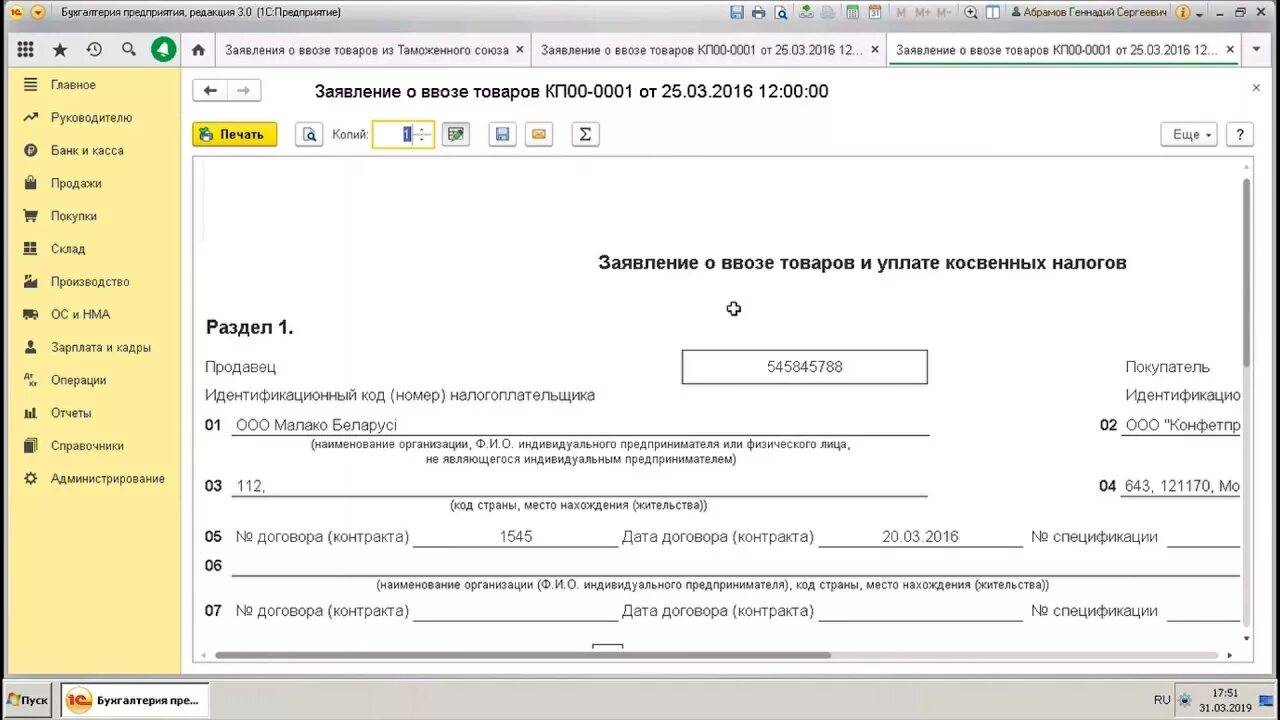This screenshot has height=720, width=1280.
Task: Click the question mark help button
Action: (x=1240, y=134)
